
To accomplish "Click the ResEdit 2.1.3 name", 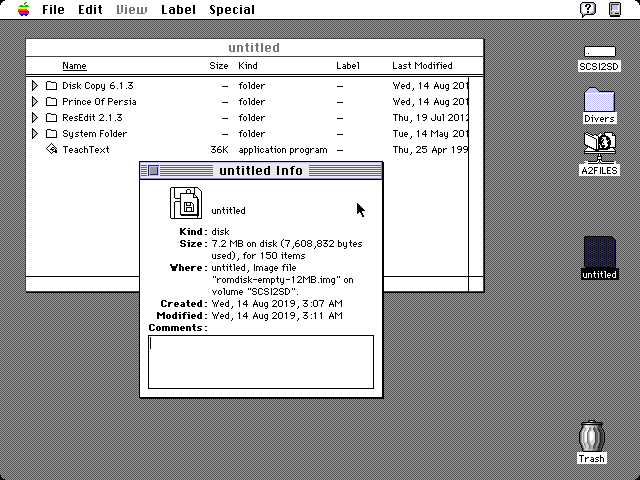I will [x=92, y=118].
